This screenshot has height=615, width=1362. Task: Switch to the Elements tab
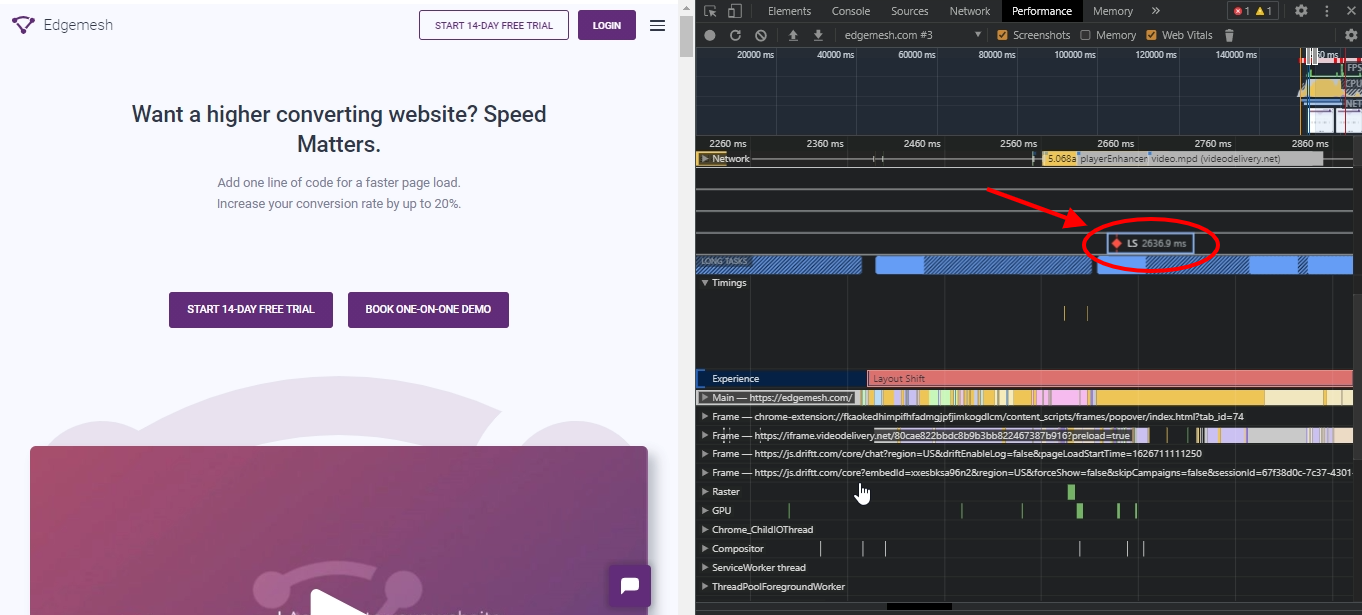tap(789, 11)
